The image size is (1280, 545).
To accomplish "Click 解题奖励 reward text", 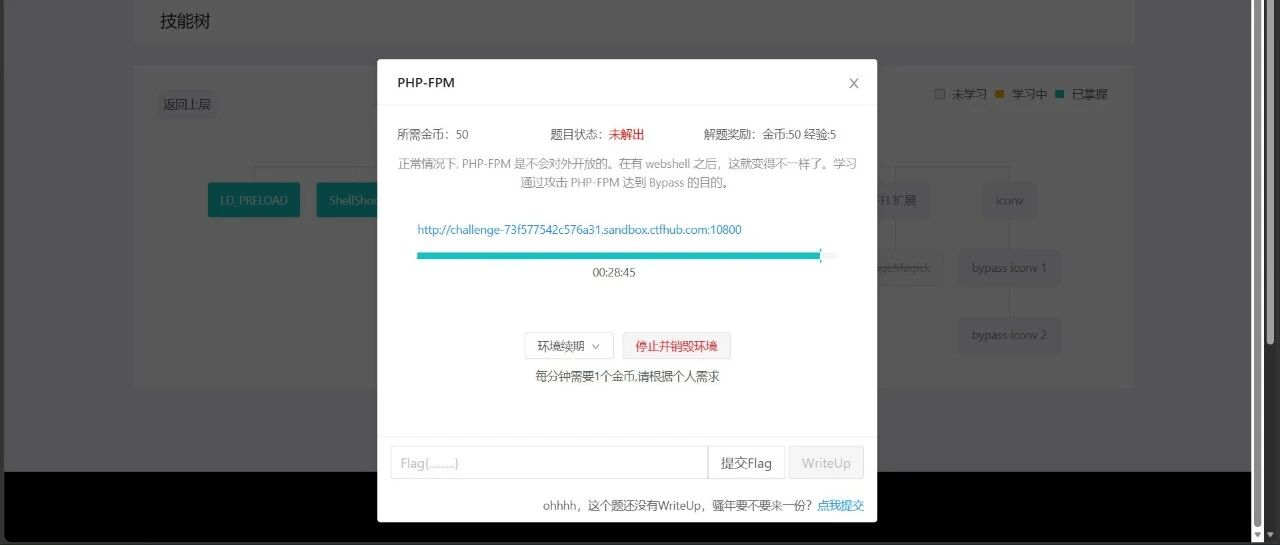I will click(x=770, y=134).
